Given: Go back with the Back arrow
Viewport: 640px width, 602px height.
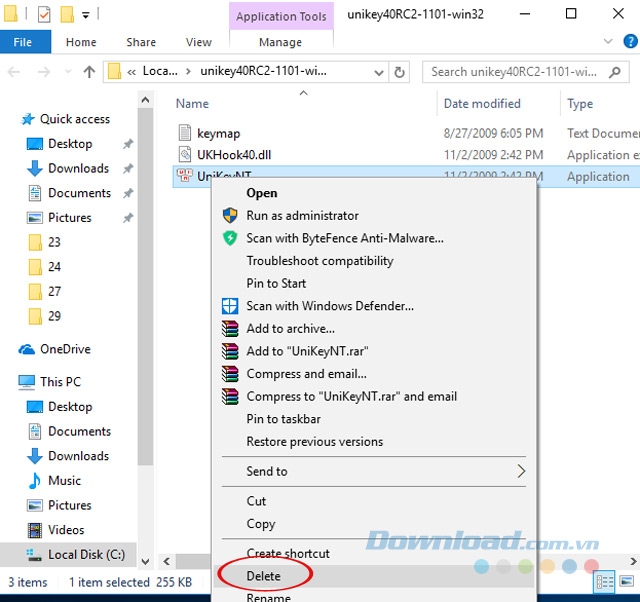Looking at the screenshot, I should 14,72.
